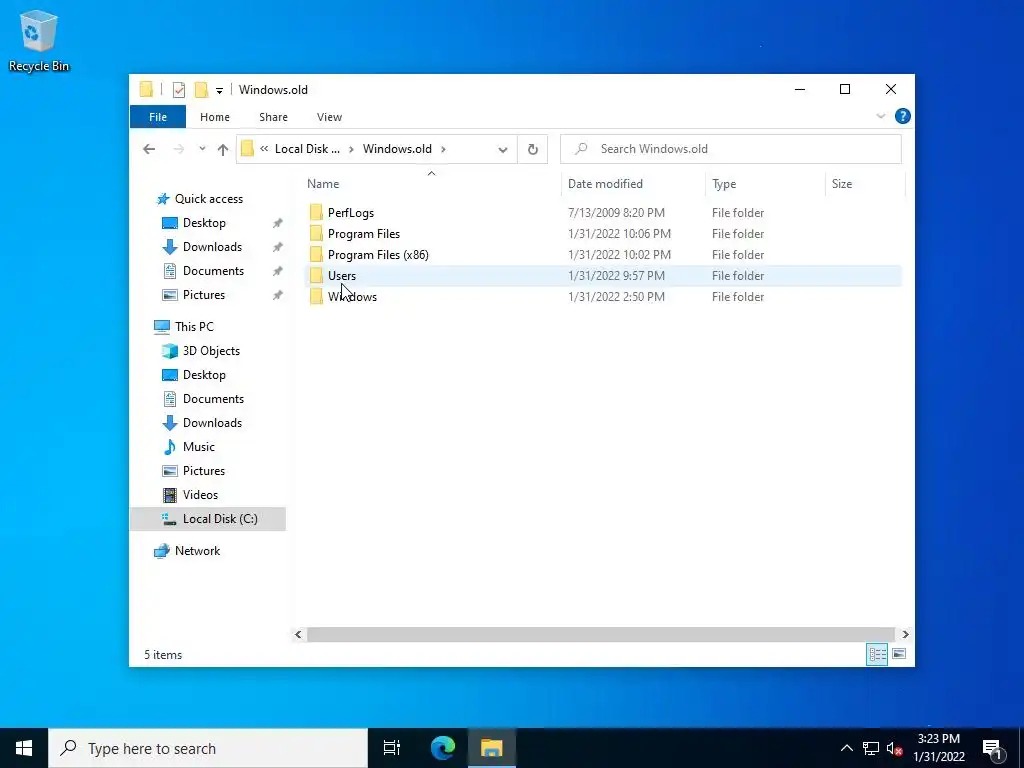Sort by the Size column header

(865, 184)
